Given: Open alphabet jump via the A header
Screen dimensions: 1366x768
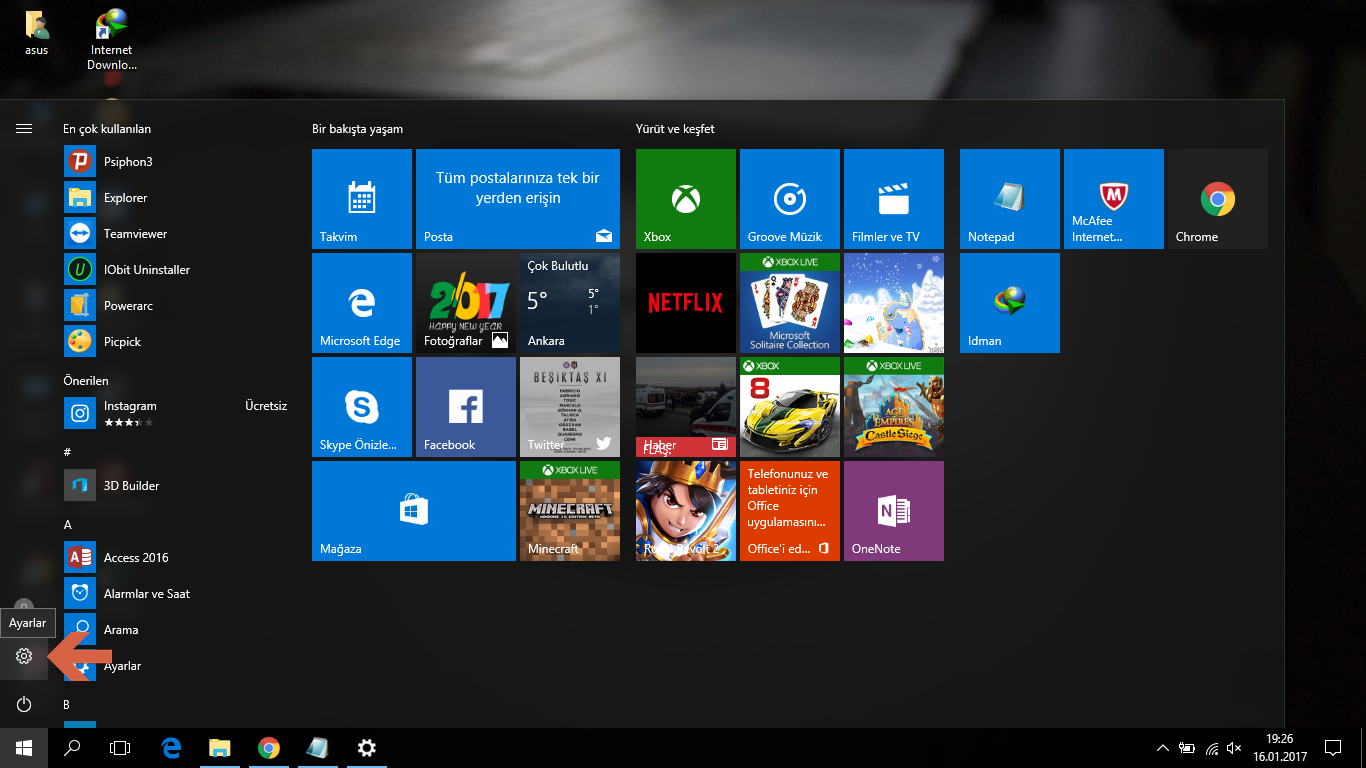Looking at the screenshot, I should [x=67, y=524].
